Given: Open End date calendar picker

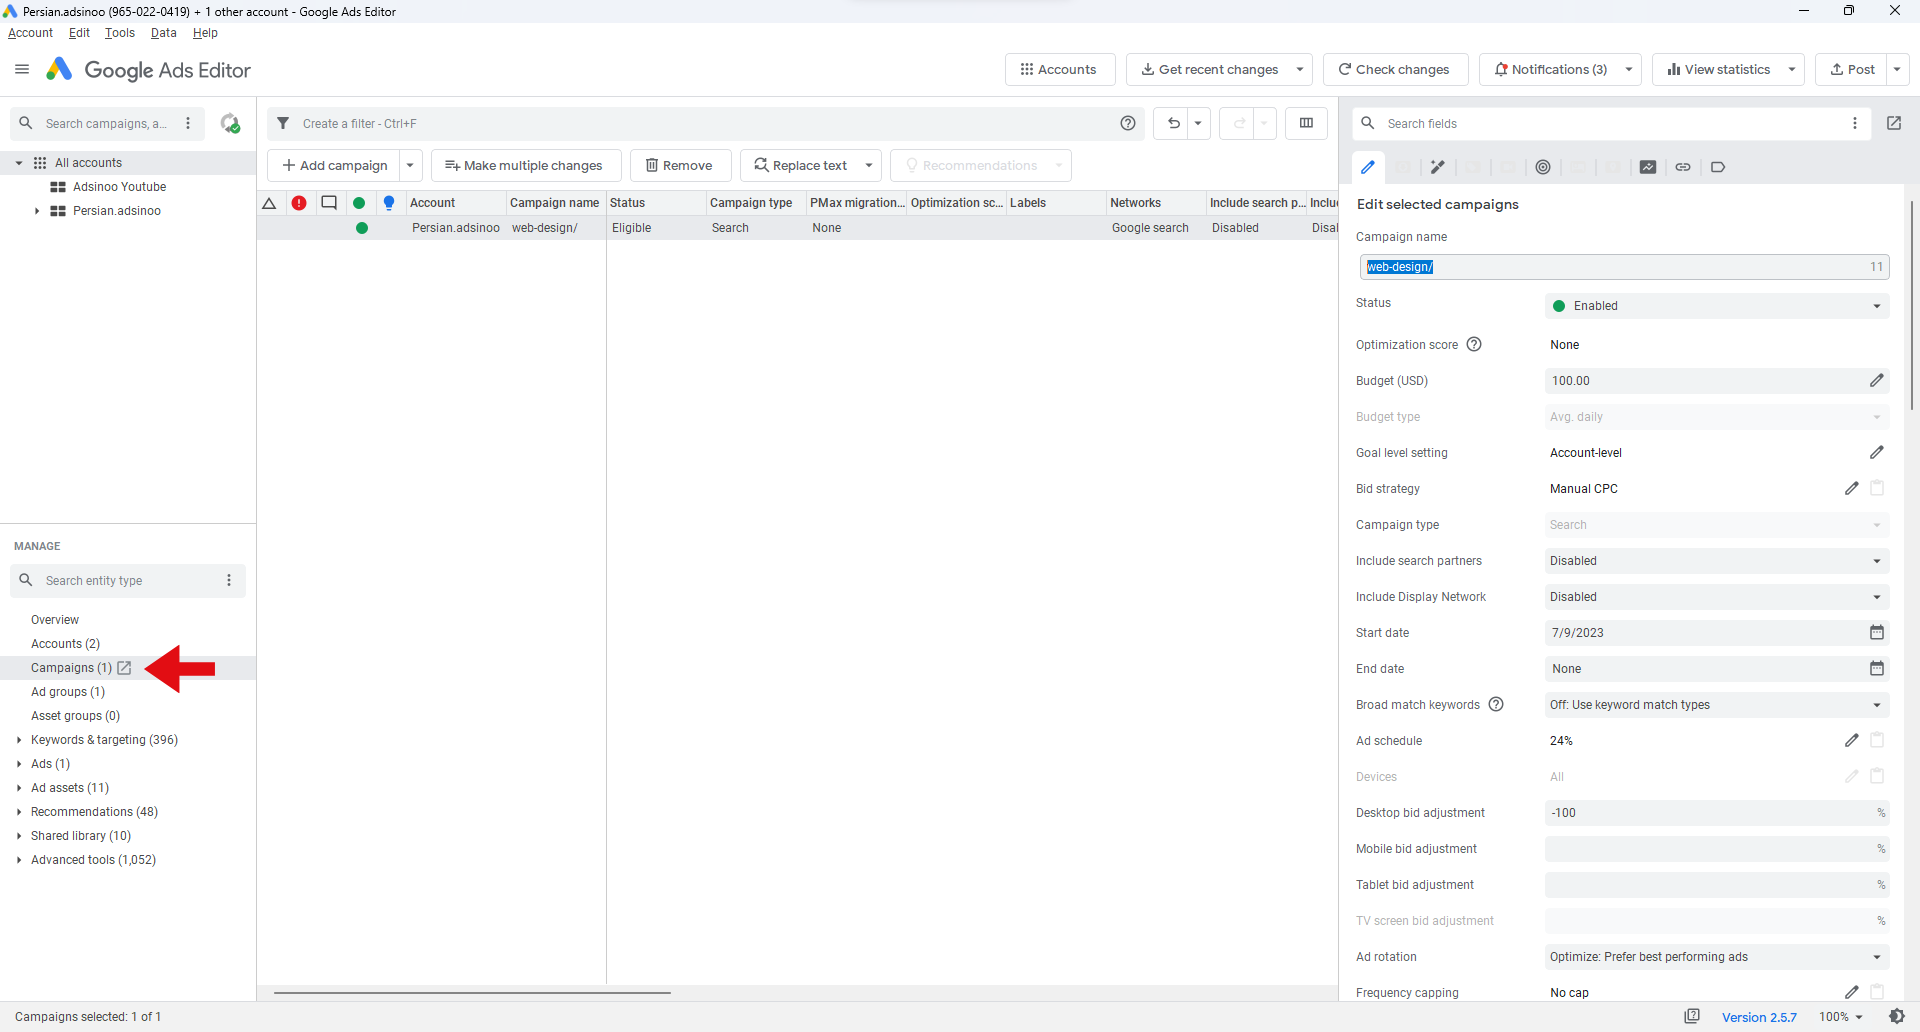Looking at the screenshot, I should [1877, 668].
